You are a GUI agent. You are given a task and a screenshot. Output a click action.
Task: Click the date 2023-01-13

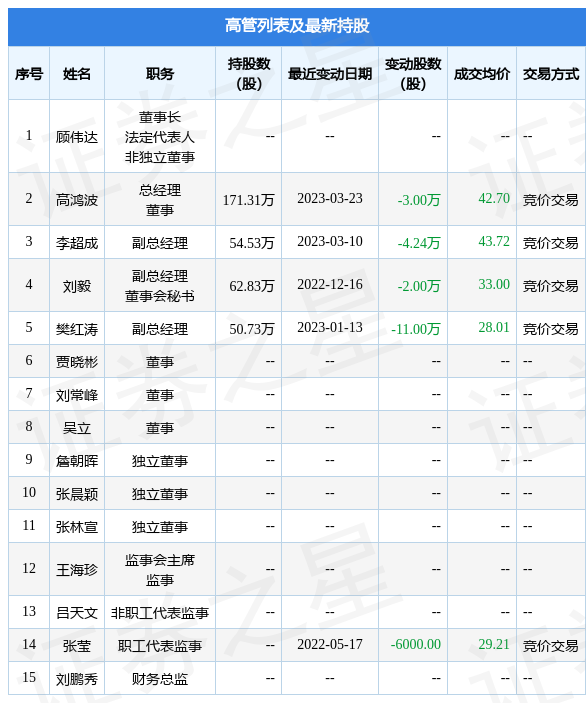[330, 327]
